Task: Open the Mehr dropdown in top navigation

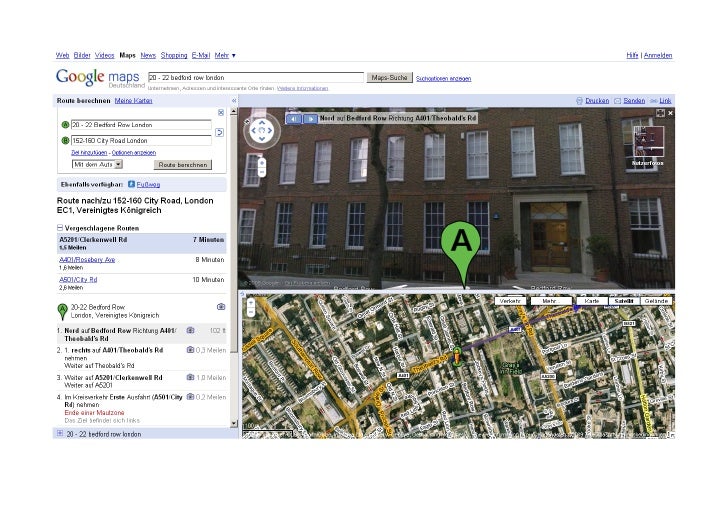Action: [225, 55]
